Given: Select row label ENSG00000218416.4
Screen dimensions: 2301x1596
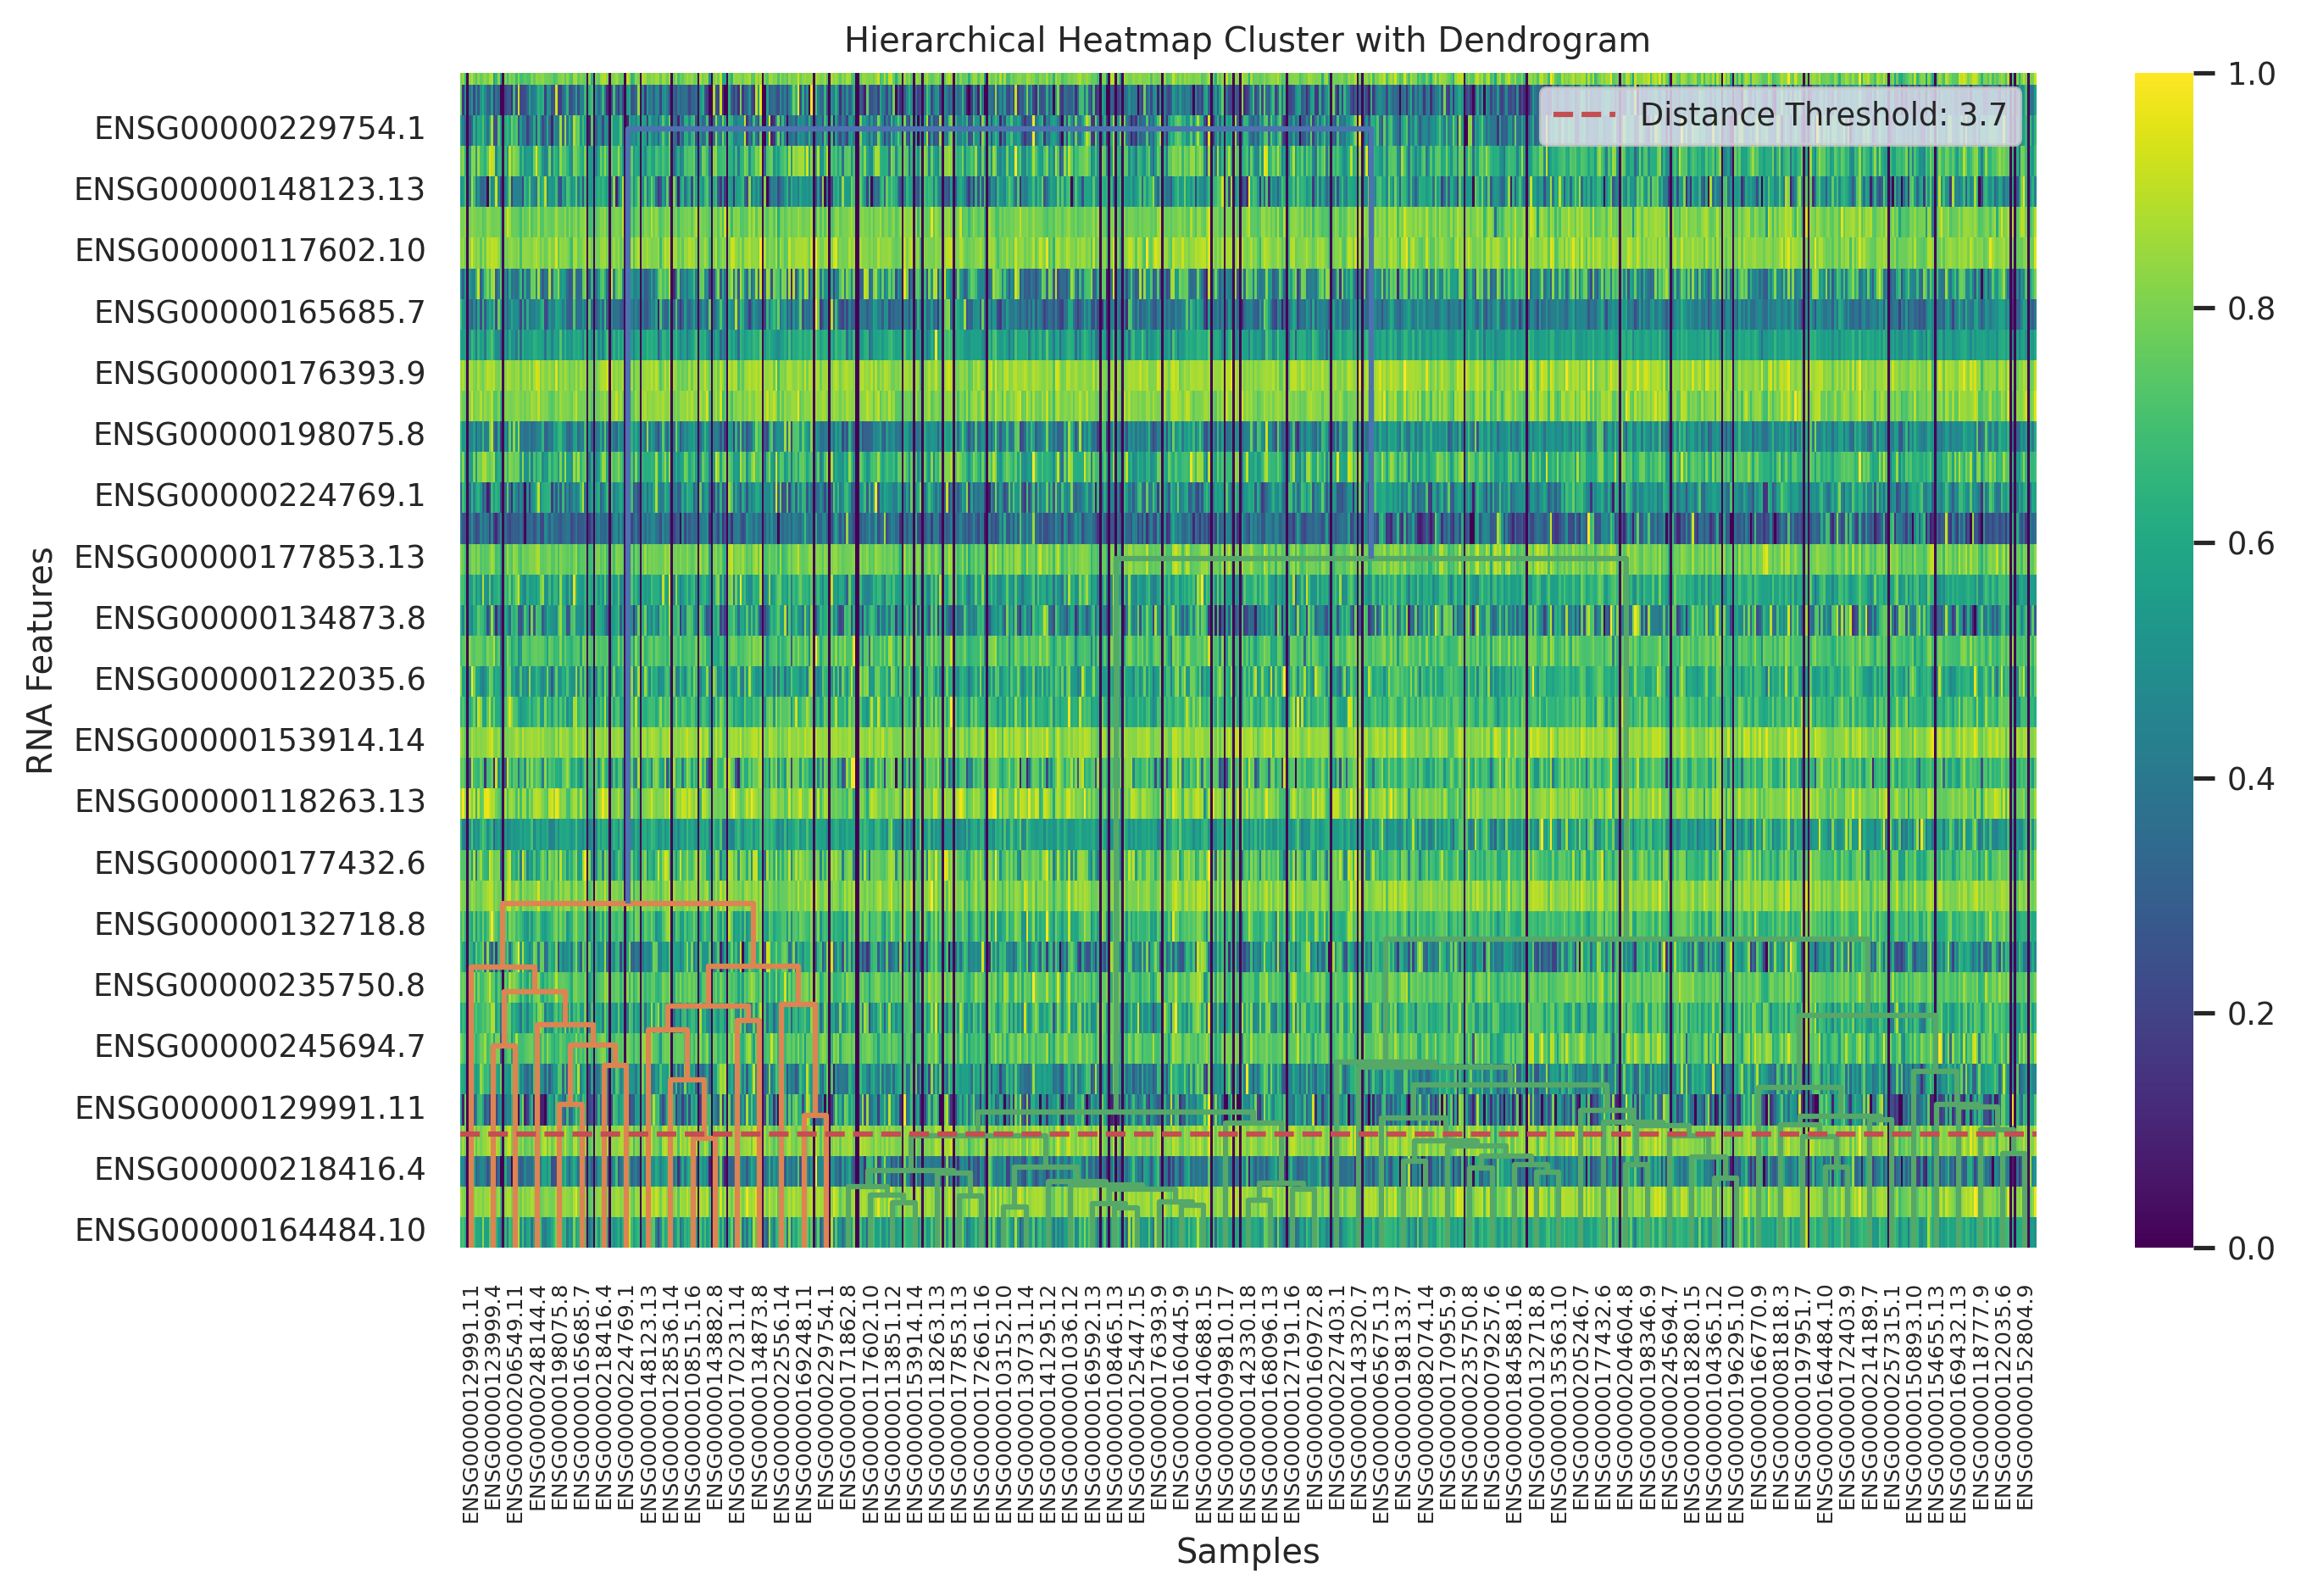Looking at the screenshot, I should point(259,1169).
